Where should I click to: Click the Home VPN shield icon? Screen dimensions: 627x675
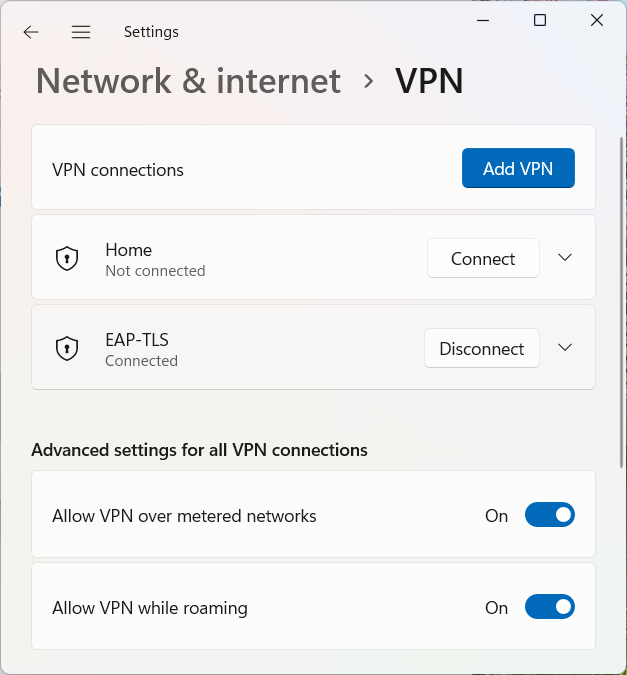(67, 258)
